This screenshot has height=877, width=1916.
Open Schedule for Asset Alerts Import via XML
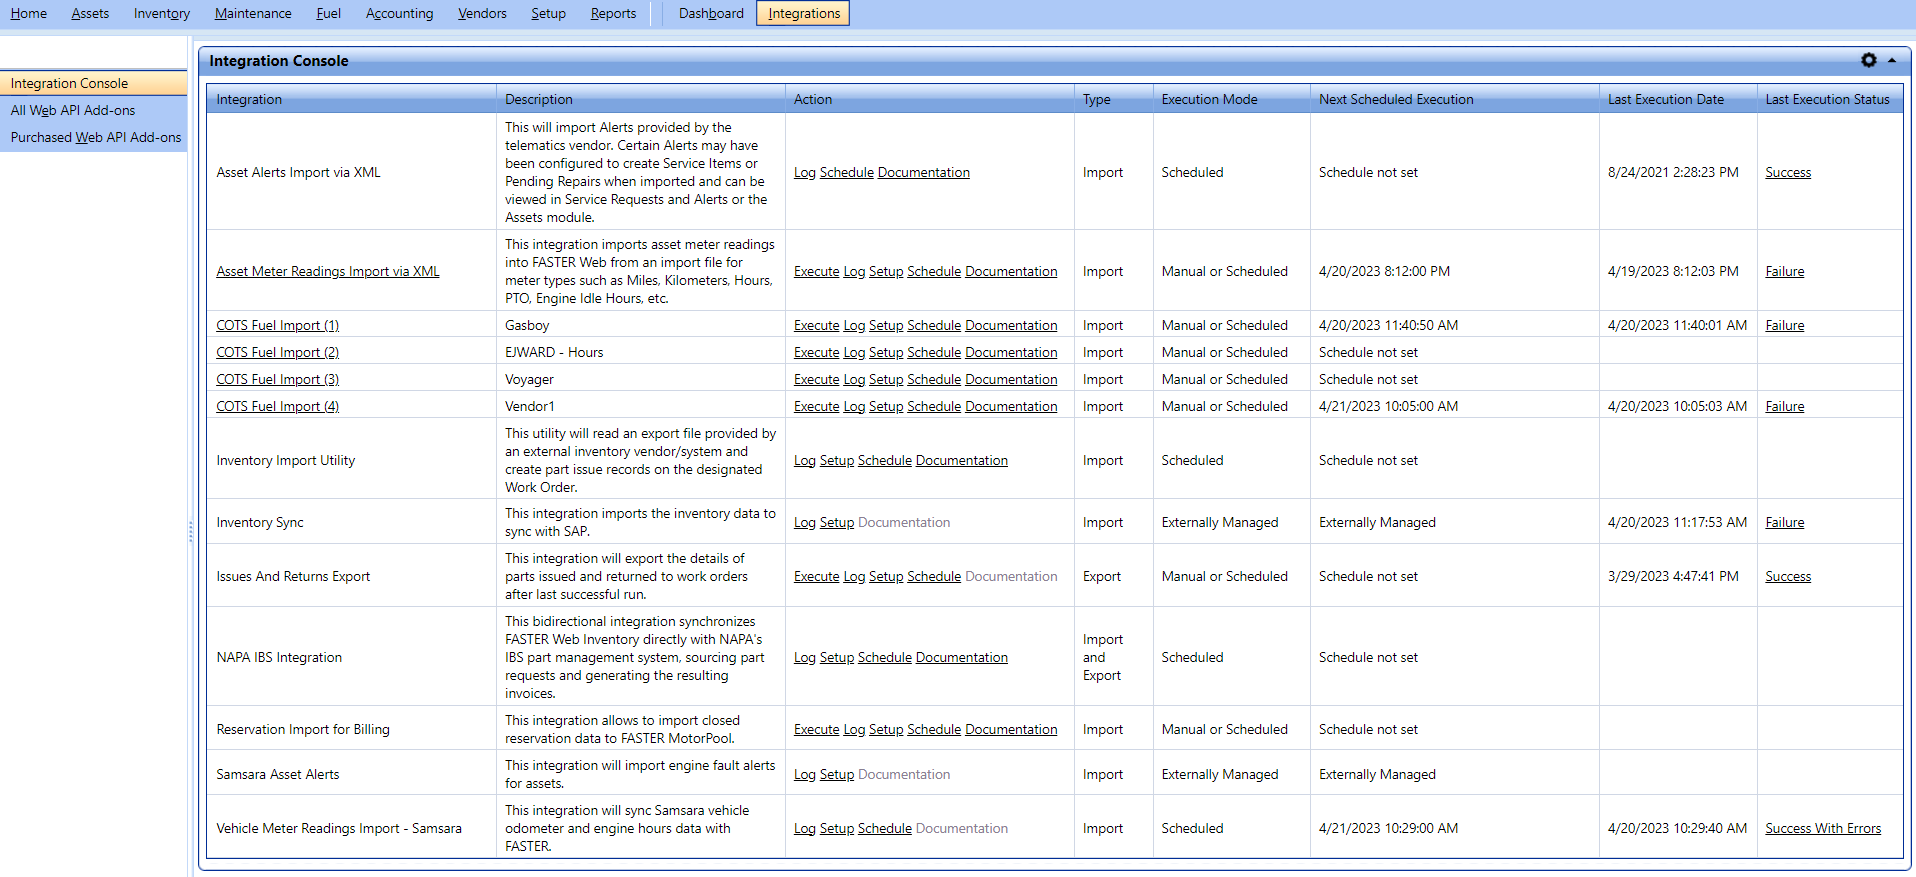click(847, 172)
